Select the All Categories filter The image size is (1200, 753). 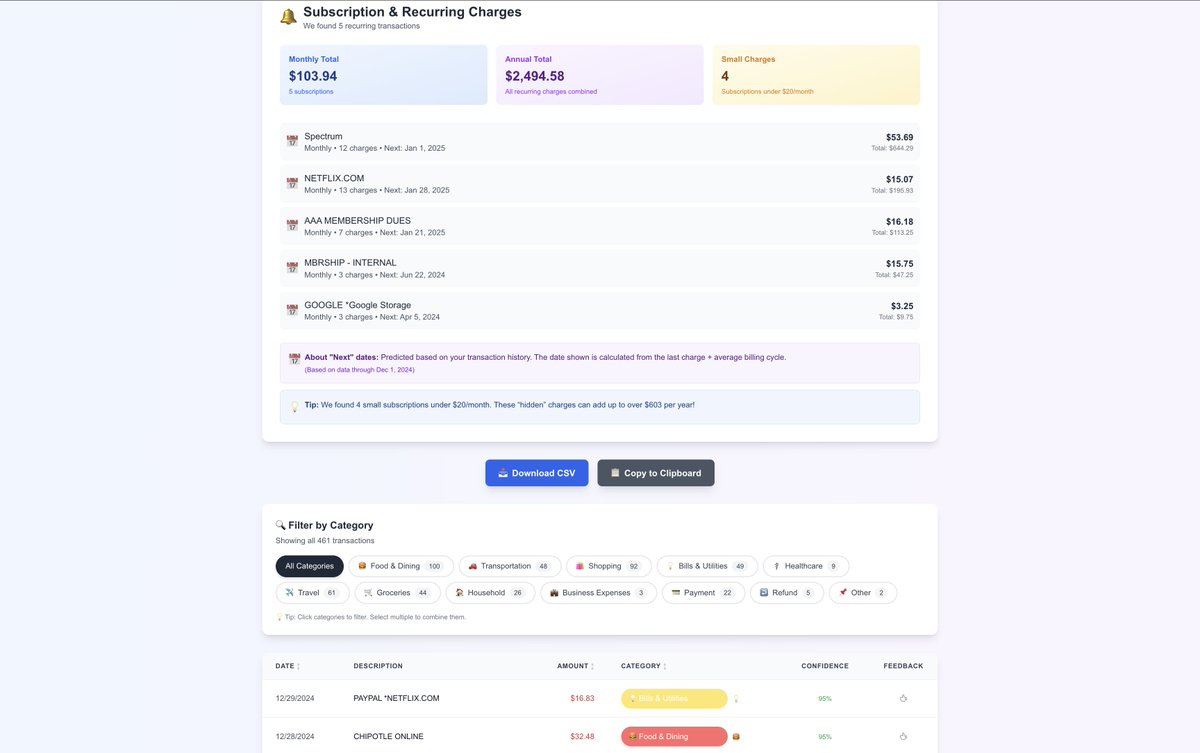310,566
